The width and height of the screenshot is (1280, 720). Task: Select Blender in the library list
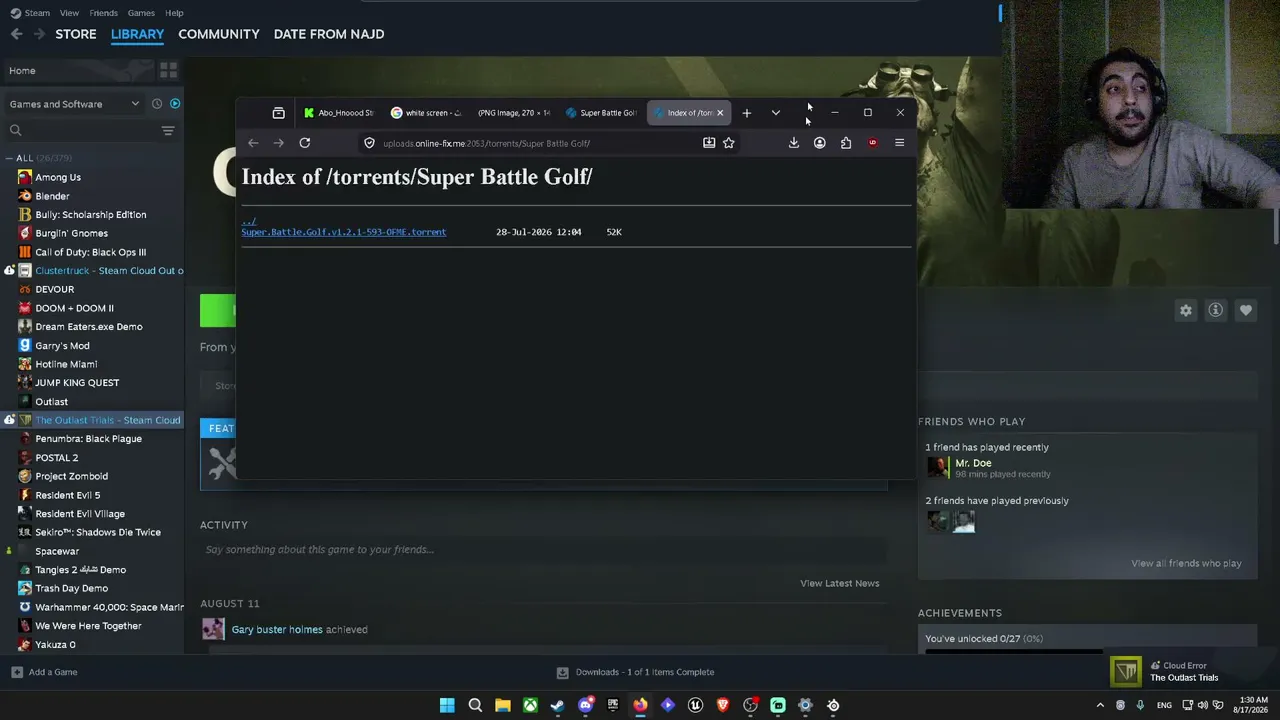tap(52, 196)
